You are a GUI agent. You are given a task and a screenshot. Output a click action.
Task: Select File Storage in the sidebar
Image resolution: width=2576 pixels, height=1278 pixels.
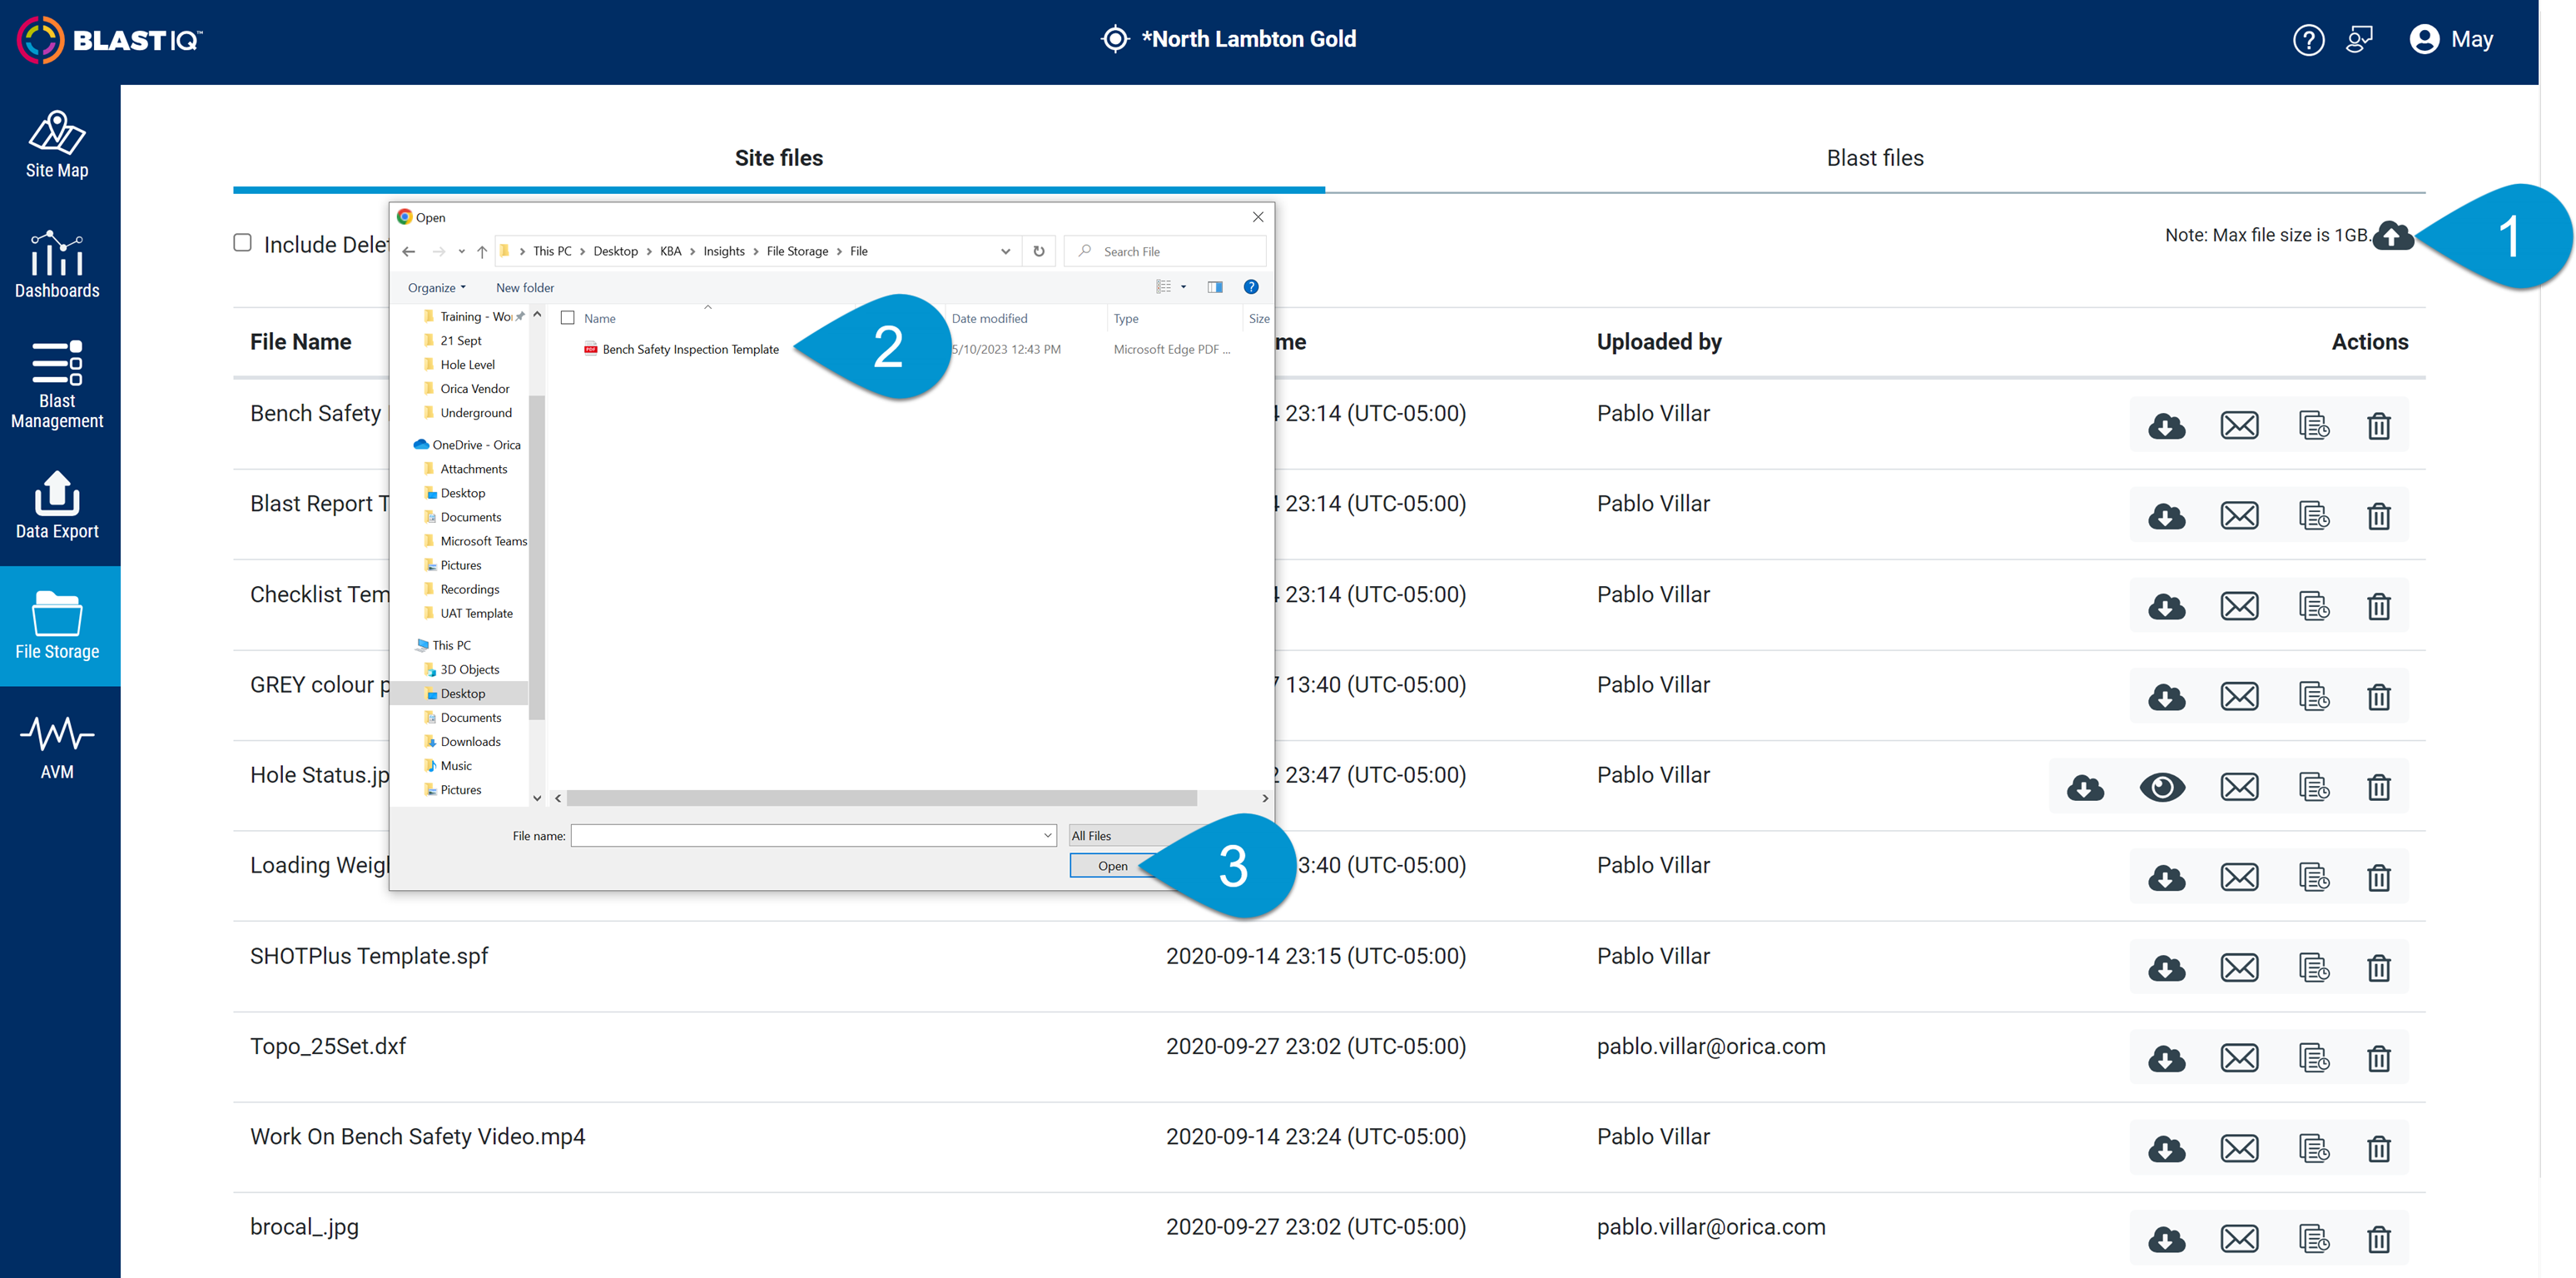pos(57,626)
